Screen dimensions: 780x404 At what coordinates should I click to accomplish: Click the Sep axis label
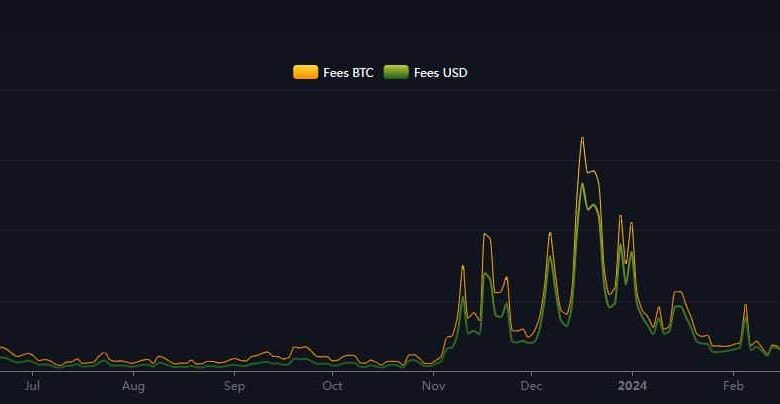point(234,385)
